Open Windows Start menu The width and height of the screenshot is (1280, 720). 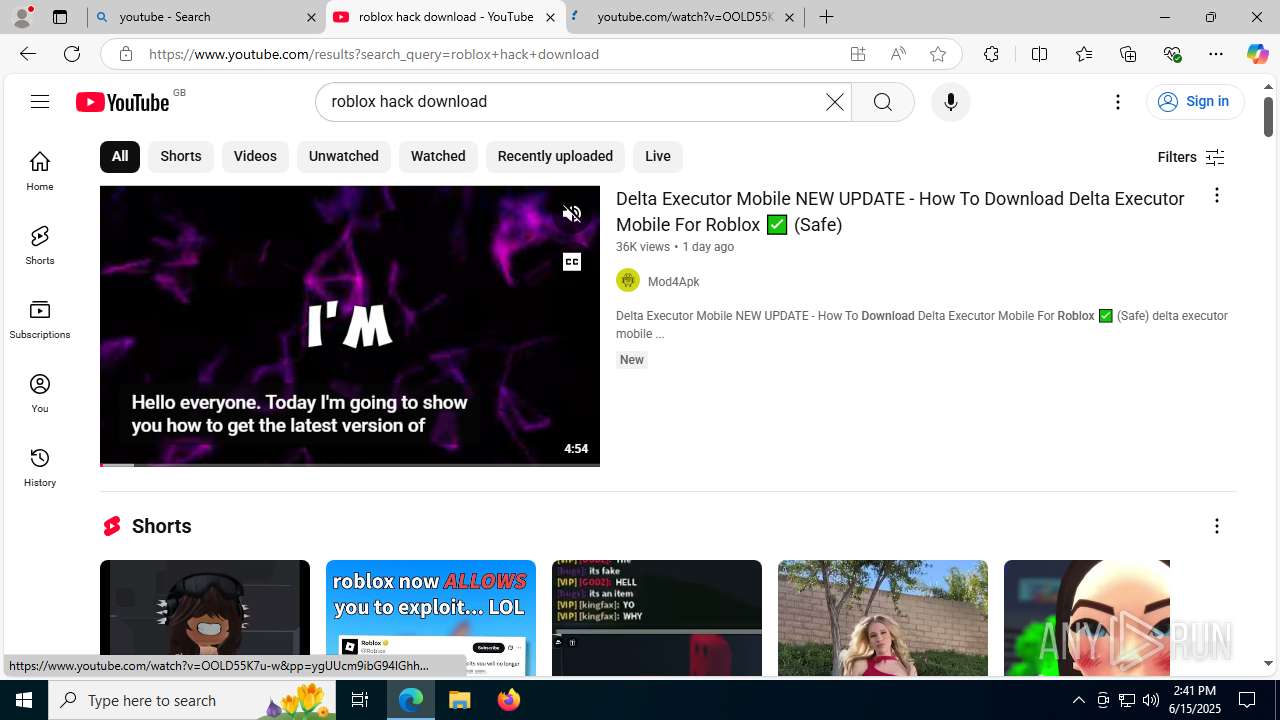(x=24, y=700)
